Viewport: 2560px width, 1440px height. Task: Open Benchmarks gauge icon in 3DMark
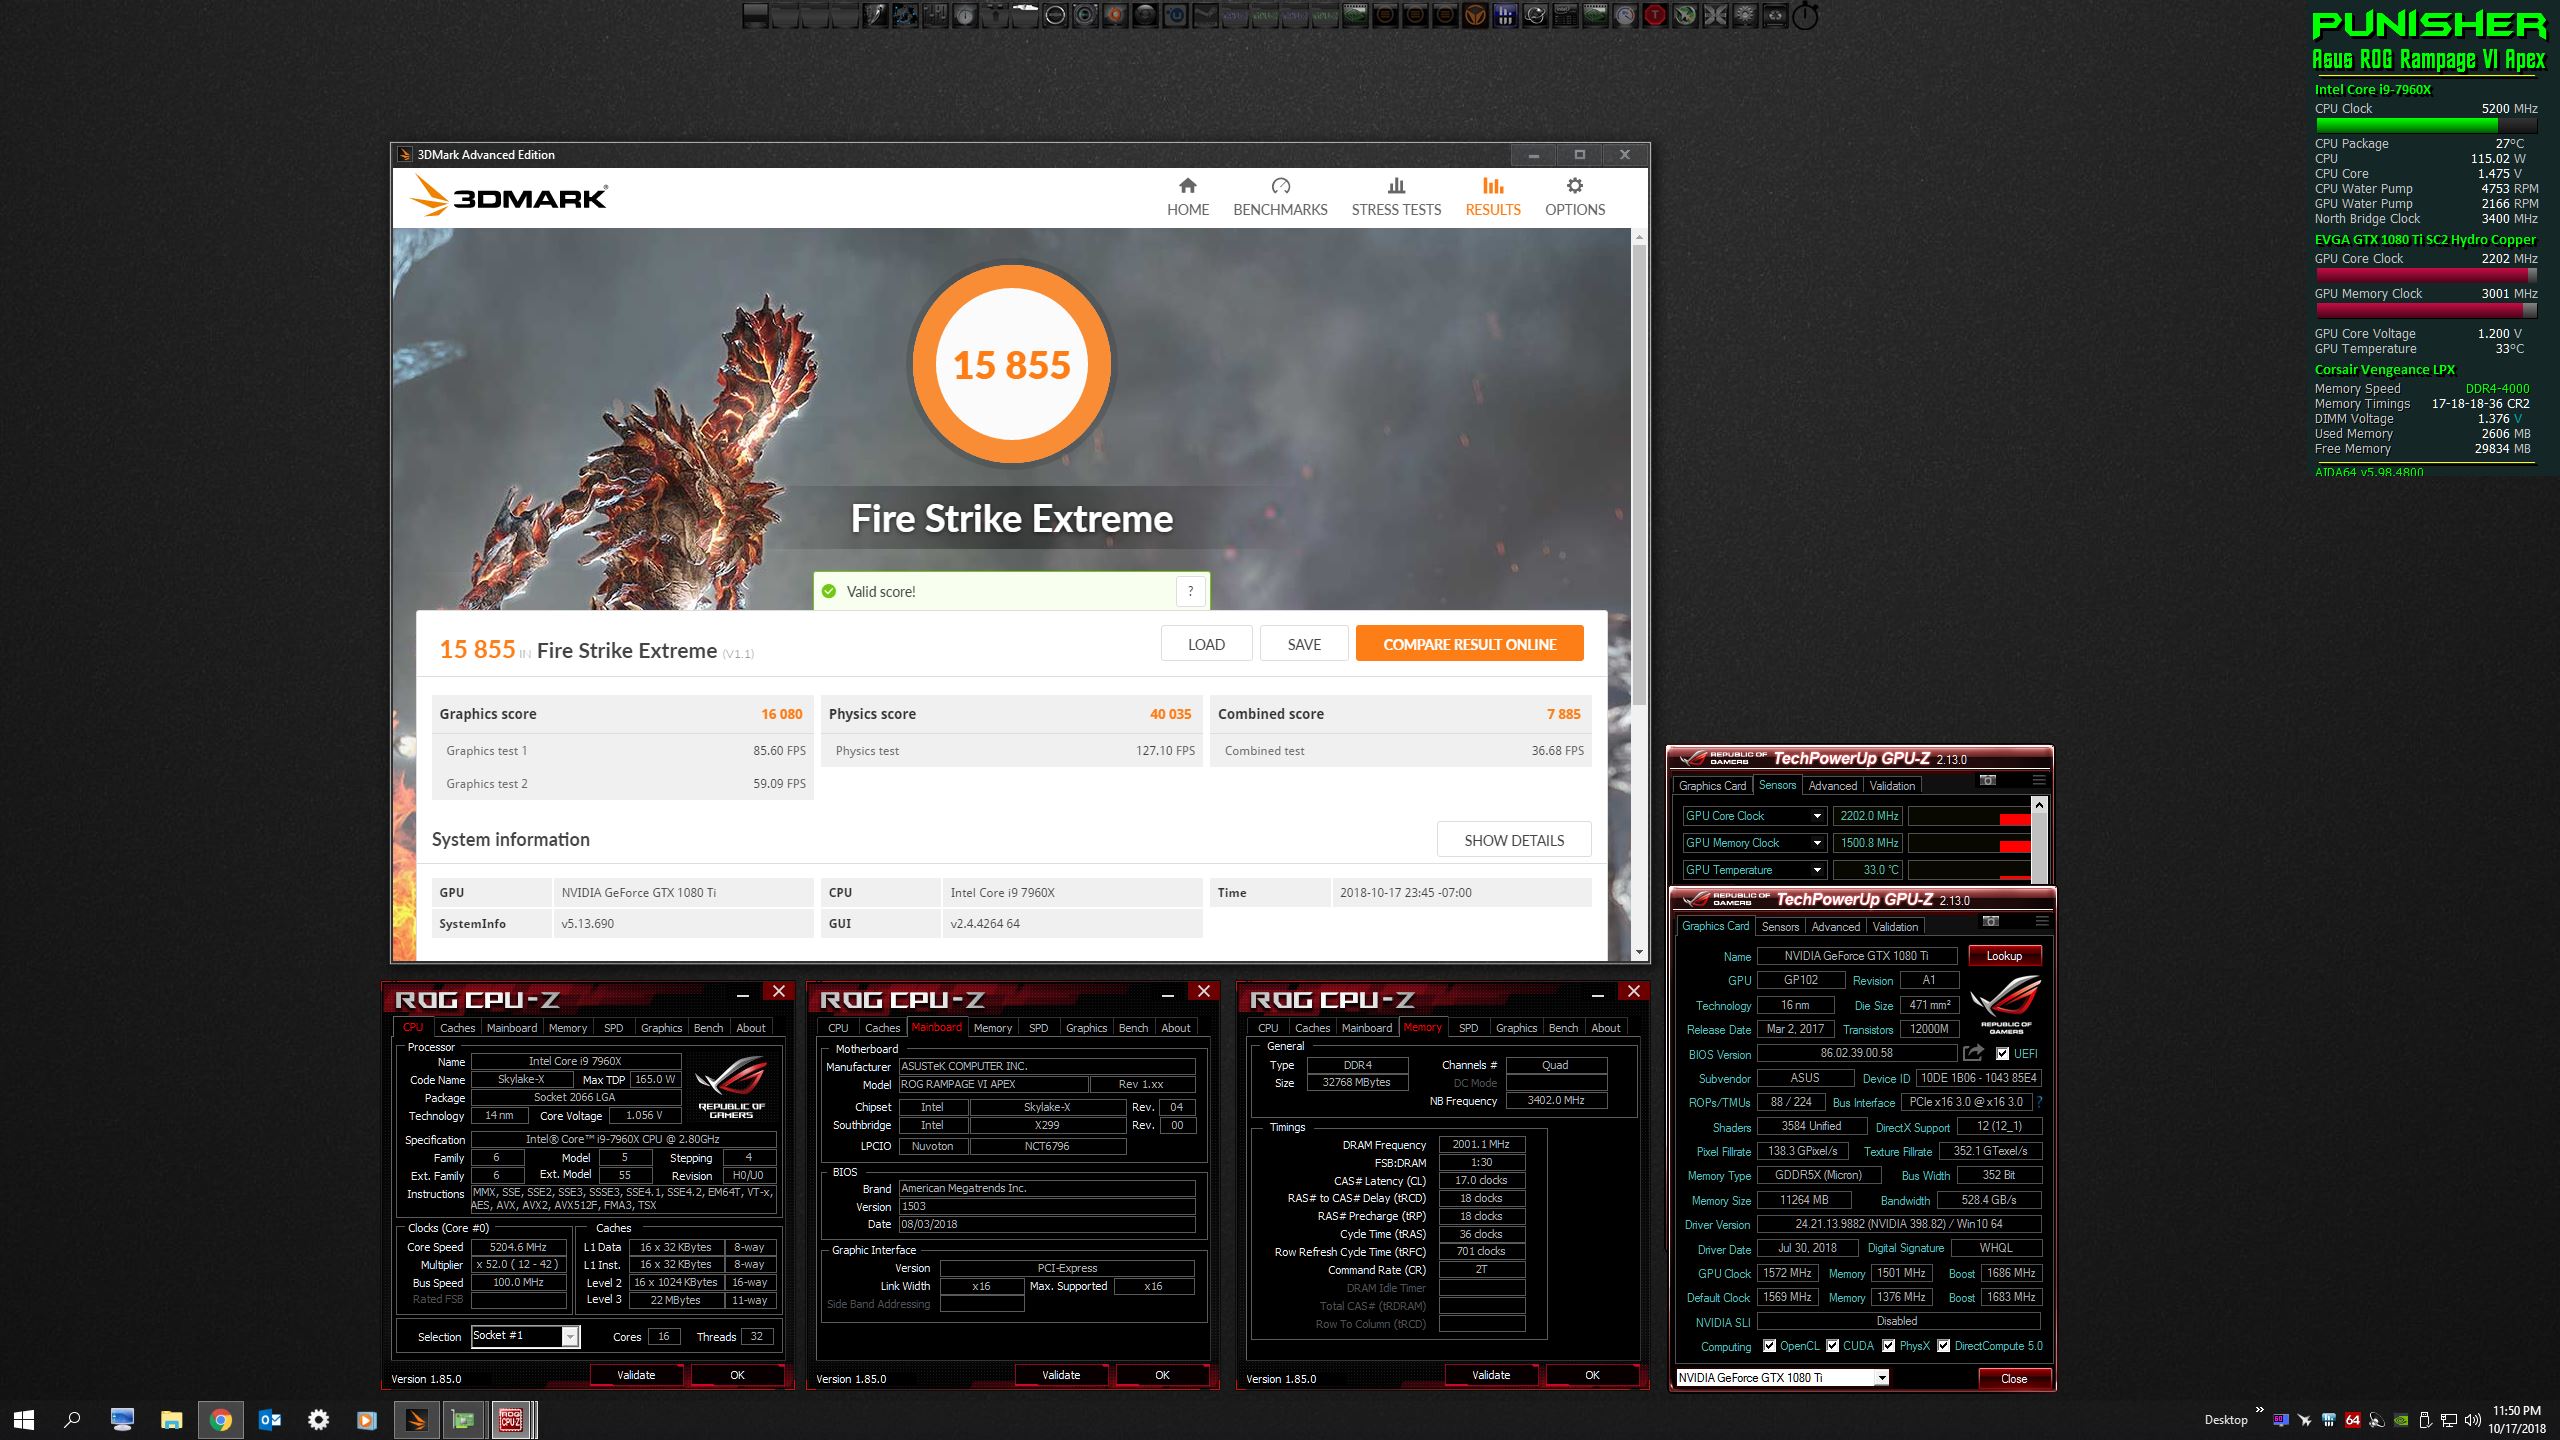point(1280,186)
